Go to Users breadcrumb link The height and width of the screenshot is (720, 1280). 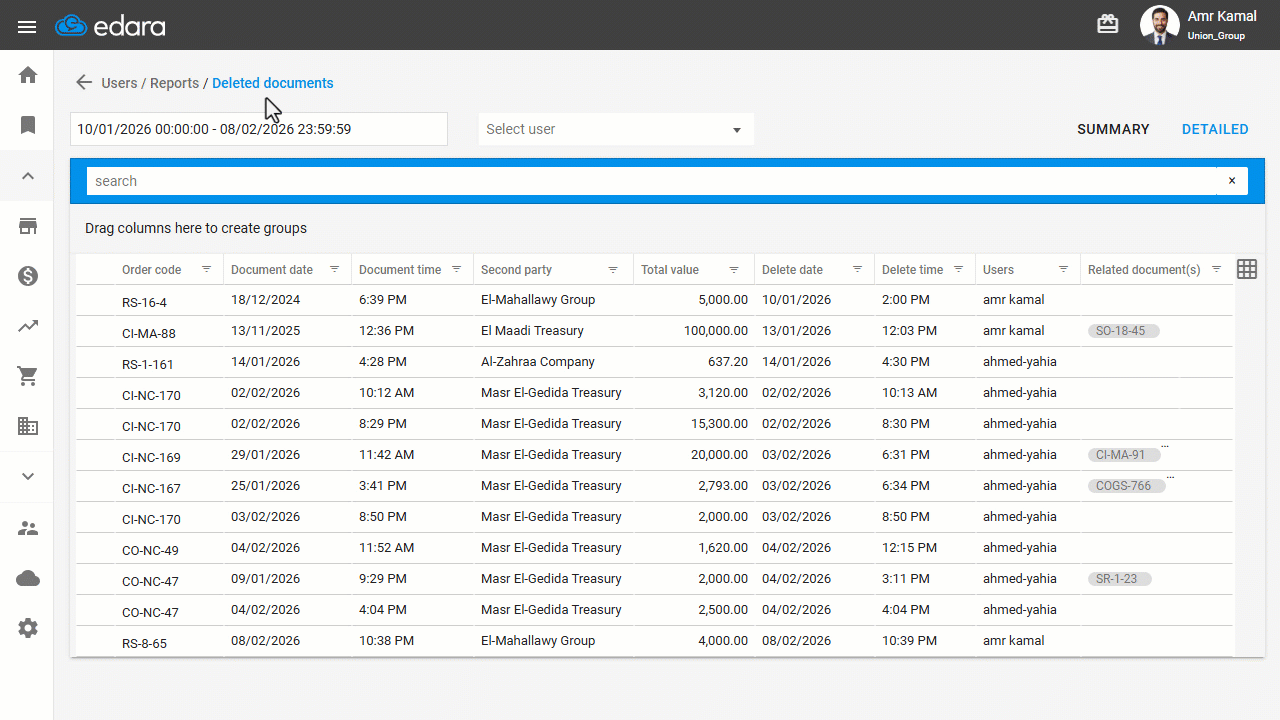click(119, 83)
